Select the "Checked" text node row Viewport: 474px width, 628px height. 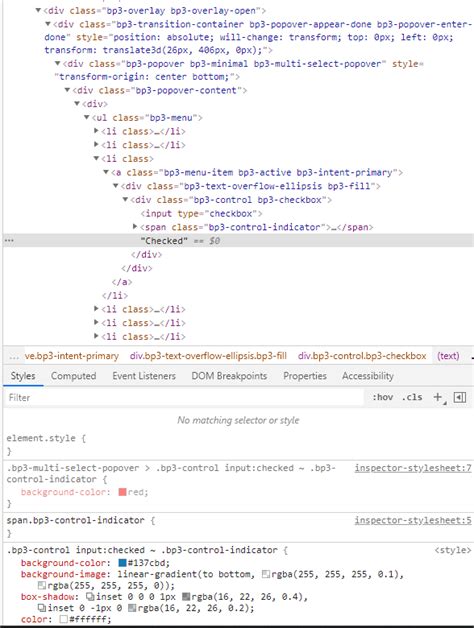[238, 241]
